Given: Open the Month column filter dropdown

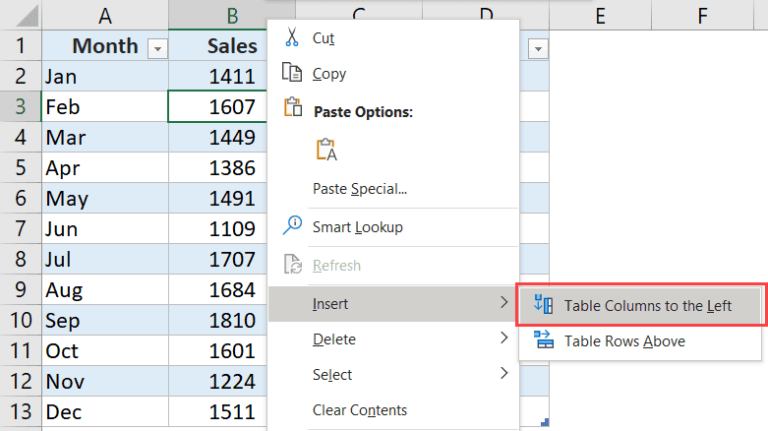Looking at the screenshot, I should 157,48.
